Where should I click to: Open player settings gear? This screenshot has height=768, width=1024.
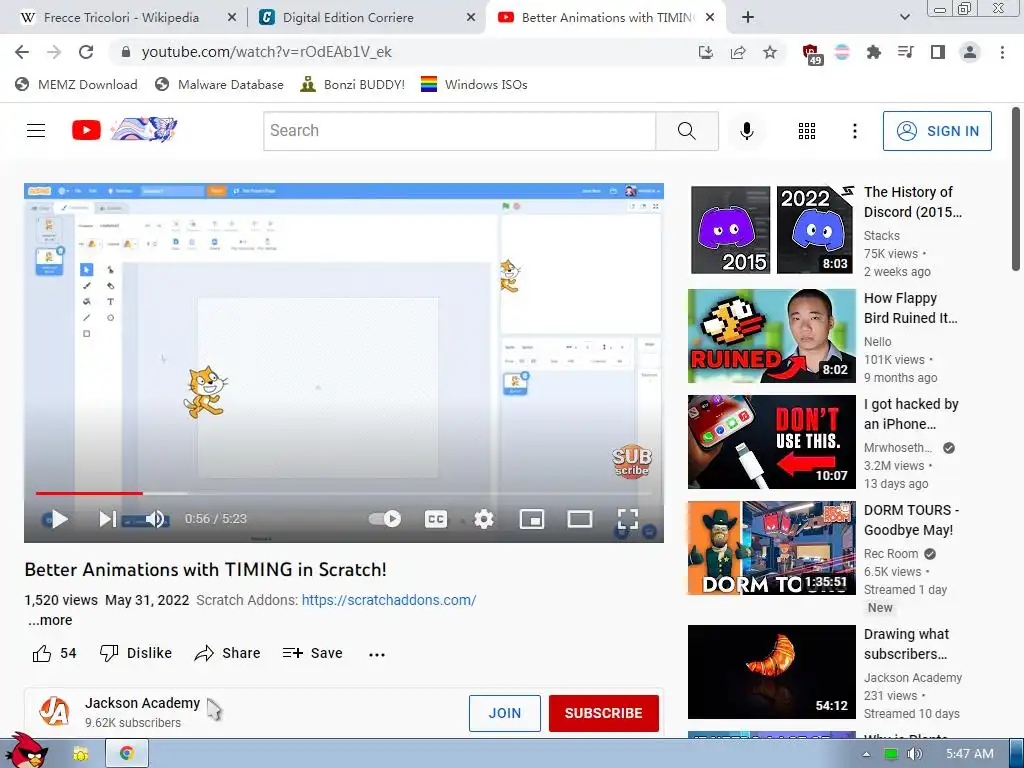coord(483,519)
